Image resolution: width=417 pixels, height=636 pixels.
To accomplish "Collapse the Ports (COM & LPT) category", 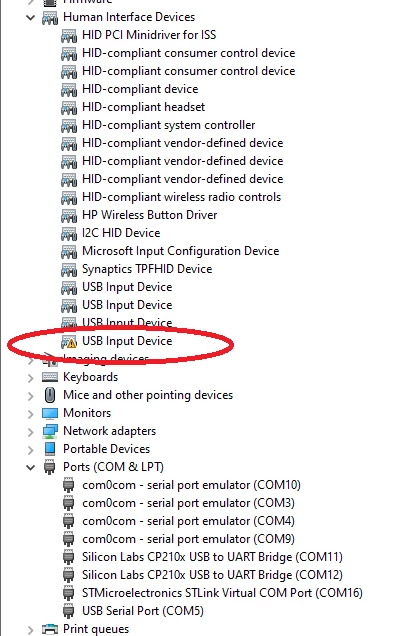I will point(30,467).
